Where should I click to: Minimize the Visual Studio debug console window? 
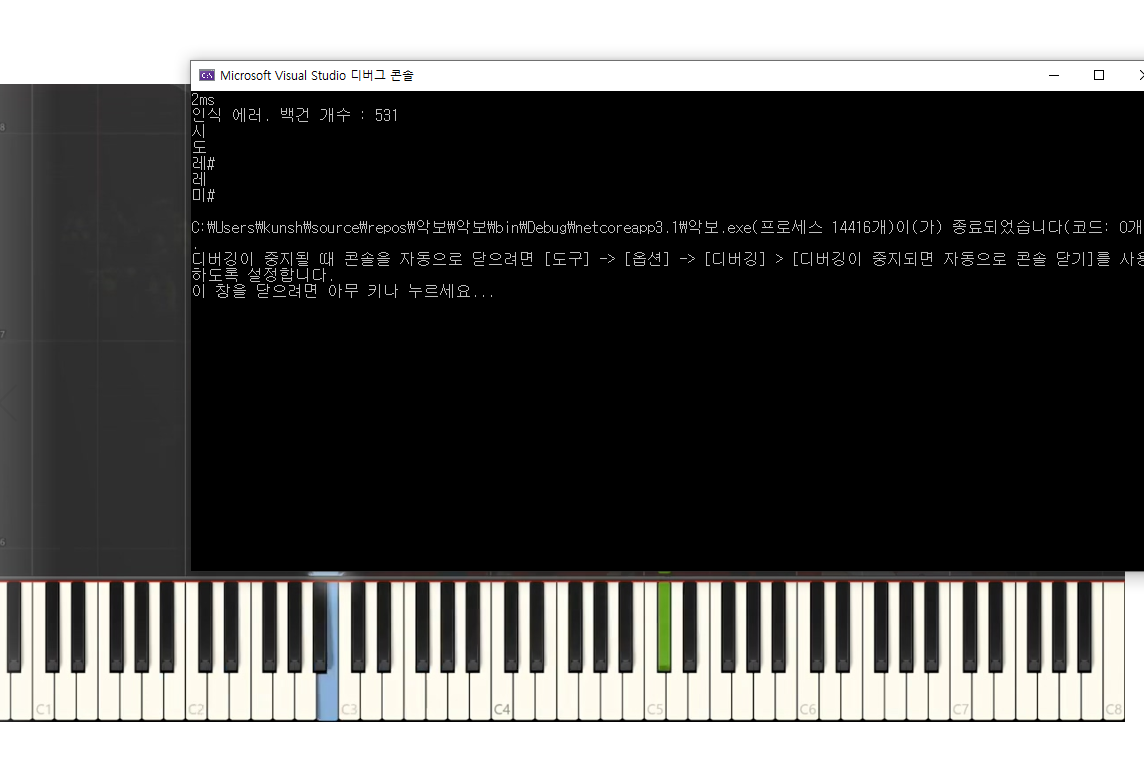[x=1054, y=75]
